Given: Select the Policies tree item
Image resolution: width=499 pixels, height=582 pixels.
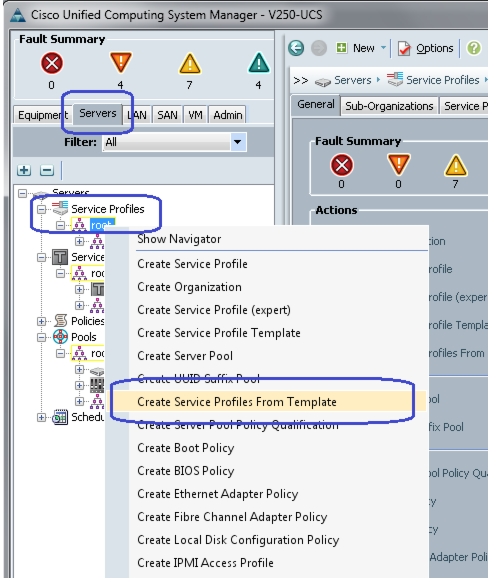Looking at the screenshot, I should pyautogui.click(x=88, y=321).
